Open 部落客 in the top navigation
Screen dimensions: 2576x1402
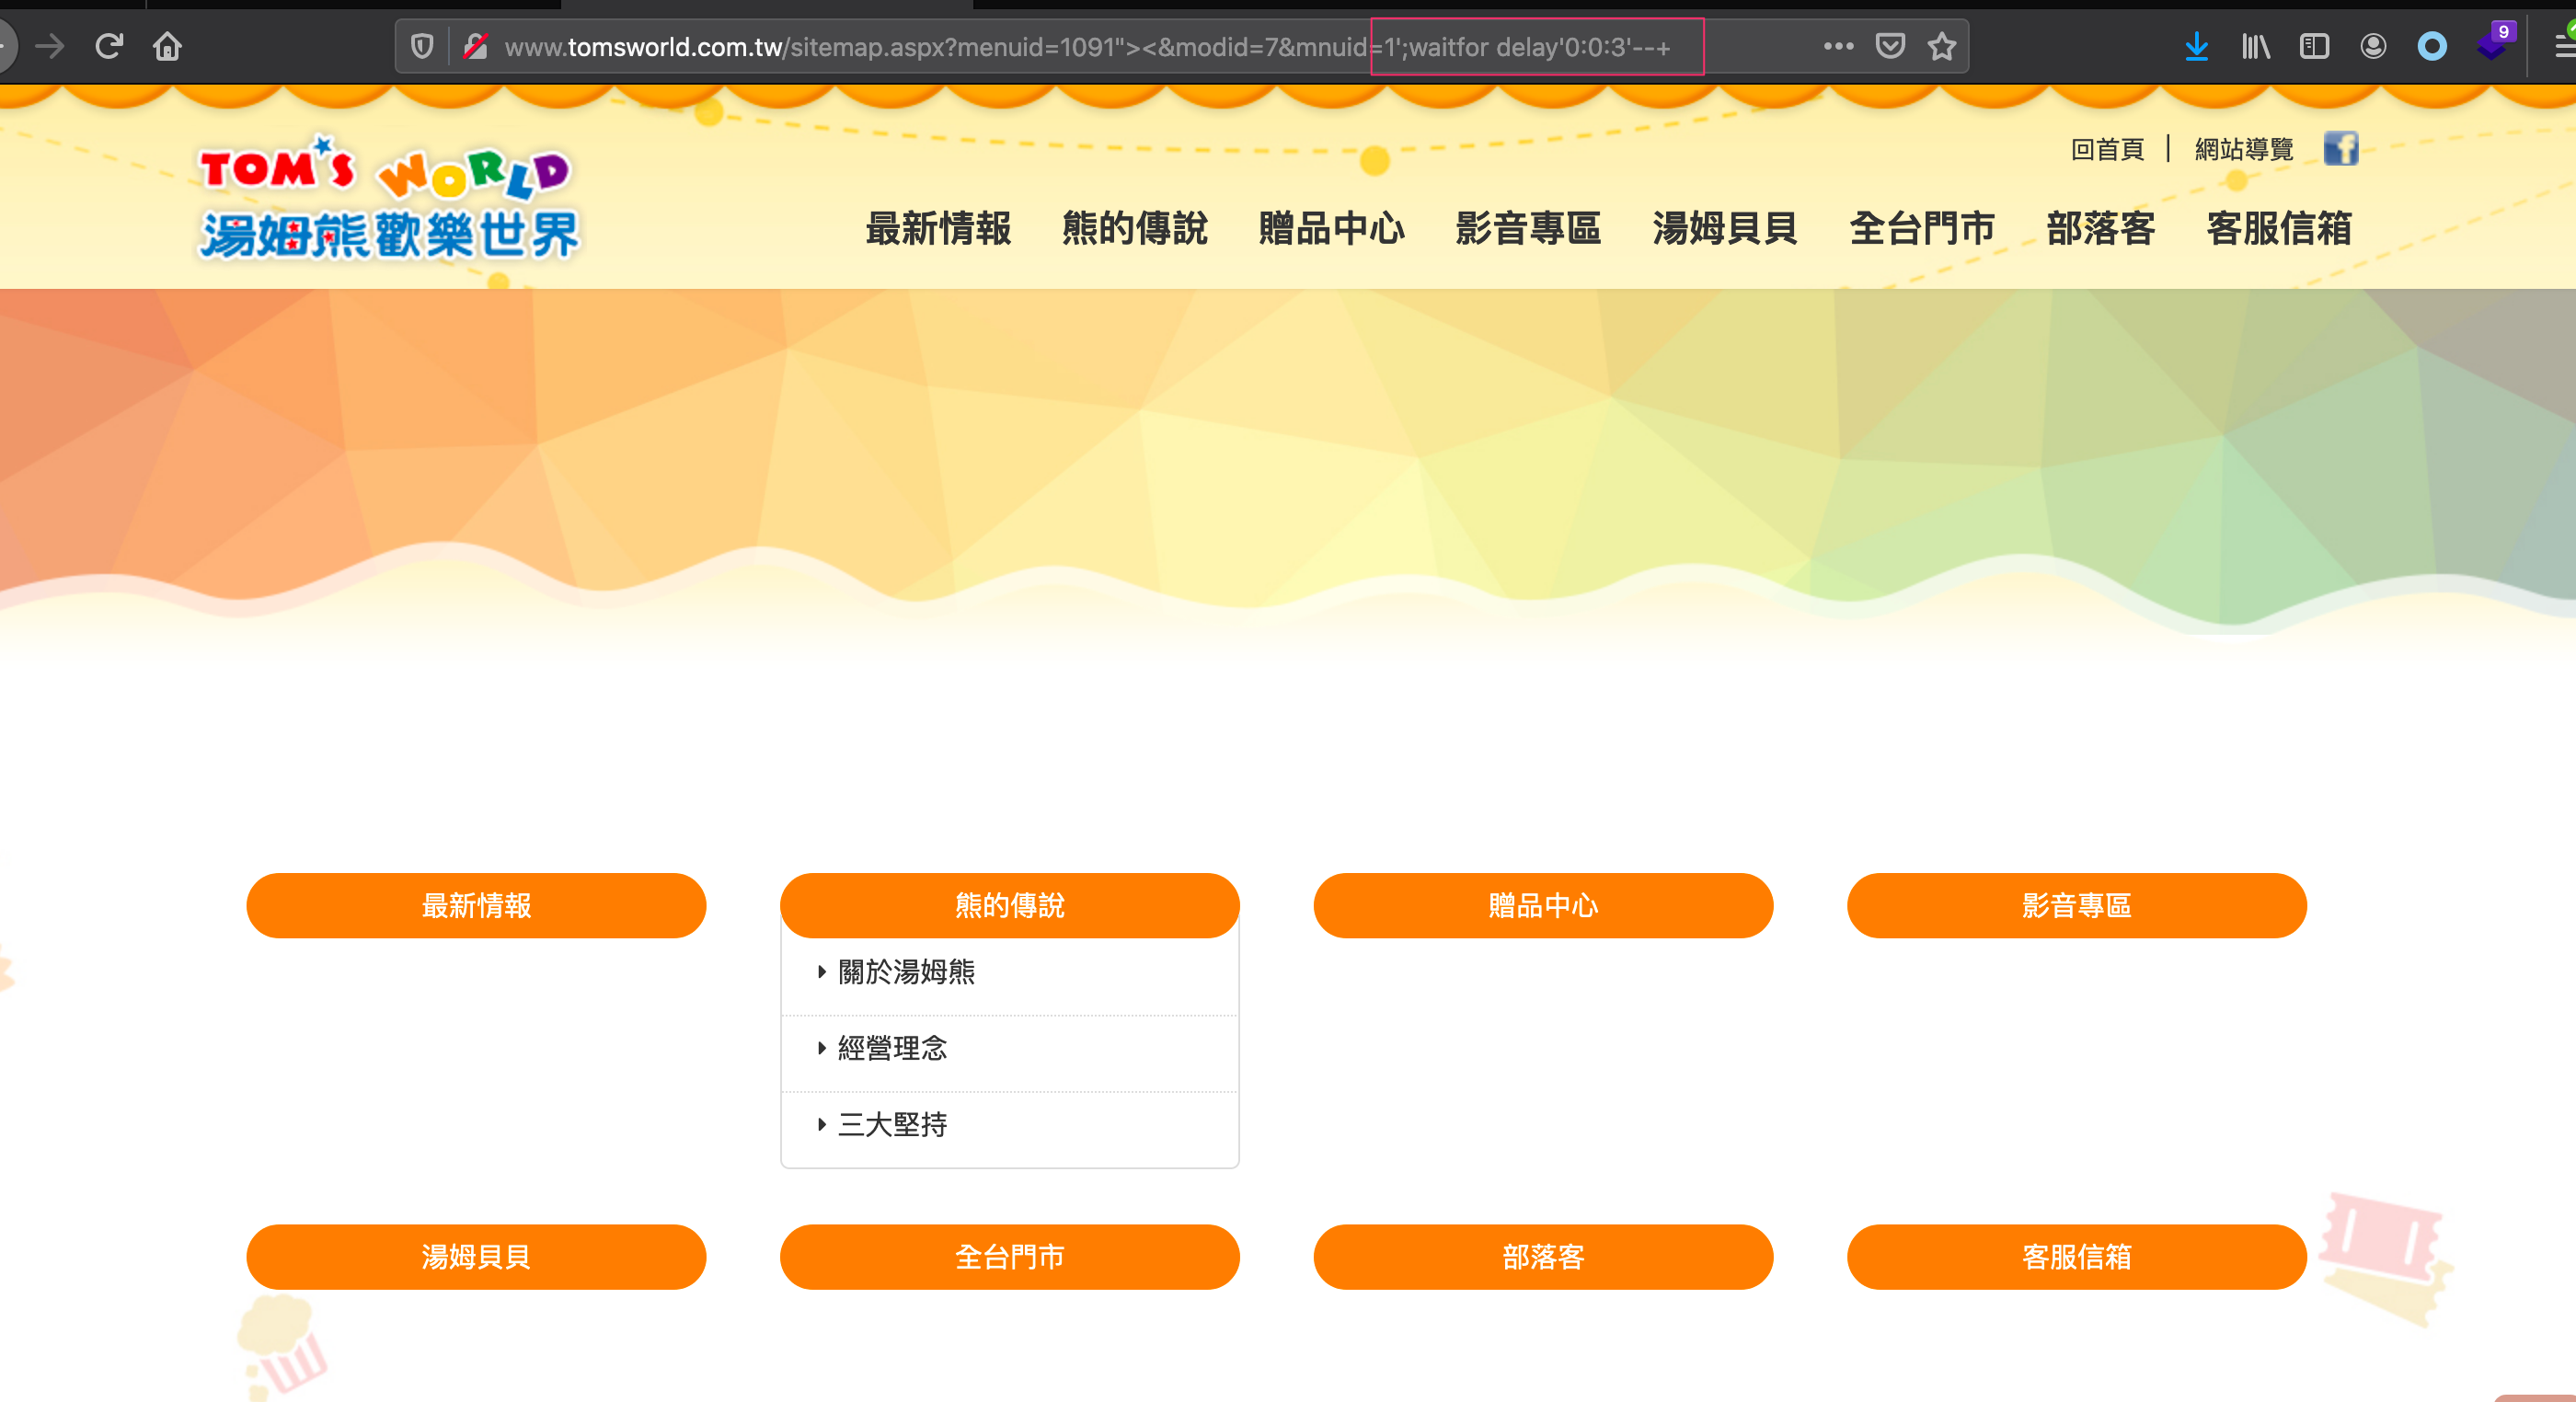pyautogui.click(x=2101, y=229)
